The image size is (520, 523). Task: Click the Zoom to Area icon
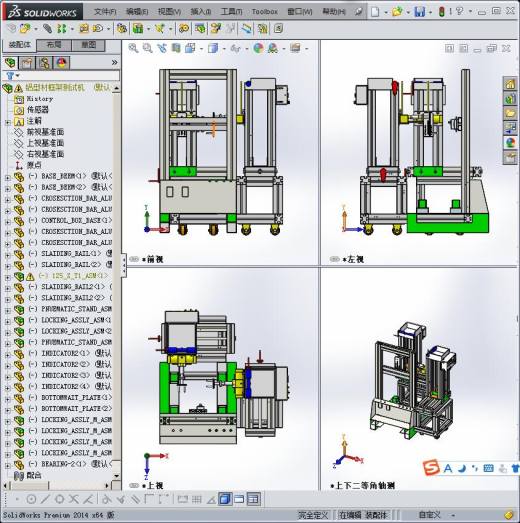147,48
